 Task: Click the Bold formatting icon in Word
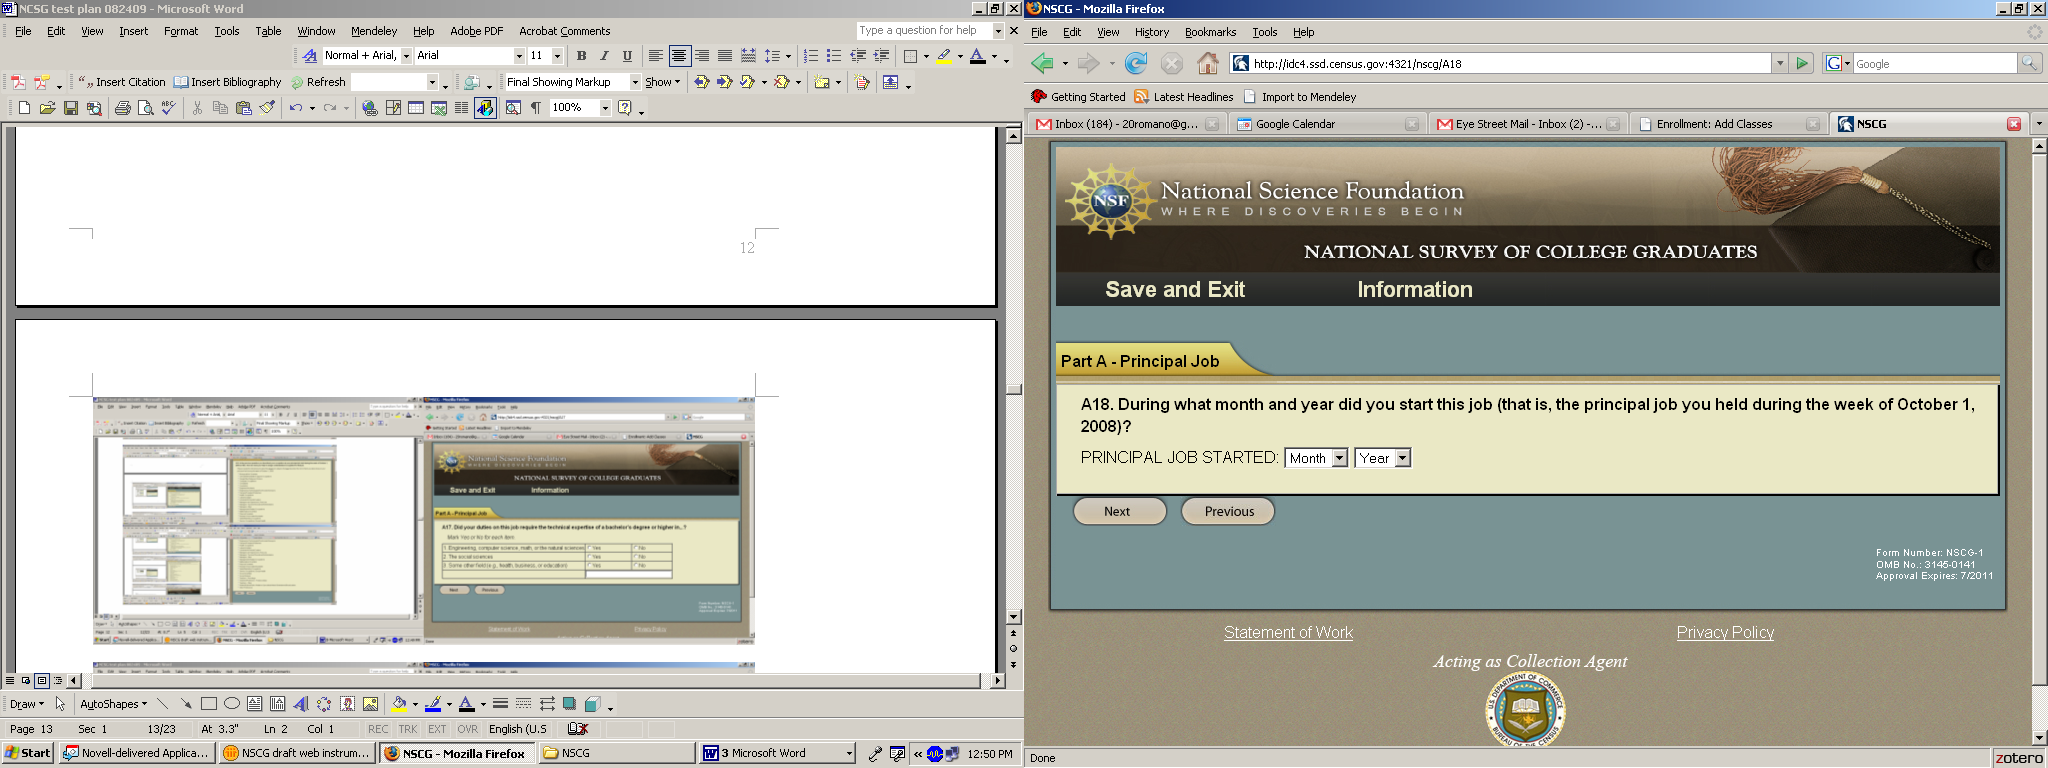point(581,56)
